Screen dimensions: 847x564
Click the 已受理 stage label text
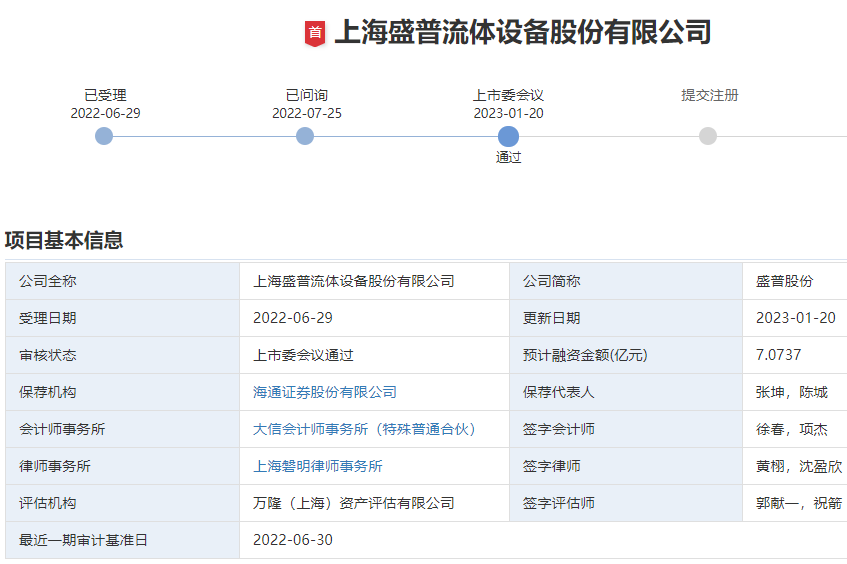(105, 95)
